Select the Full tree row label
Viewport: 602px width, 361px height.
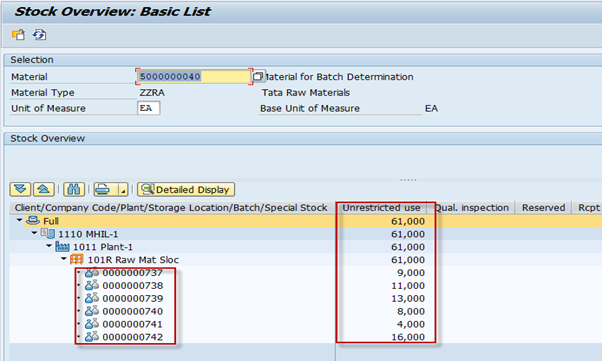51,221
